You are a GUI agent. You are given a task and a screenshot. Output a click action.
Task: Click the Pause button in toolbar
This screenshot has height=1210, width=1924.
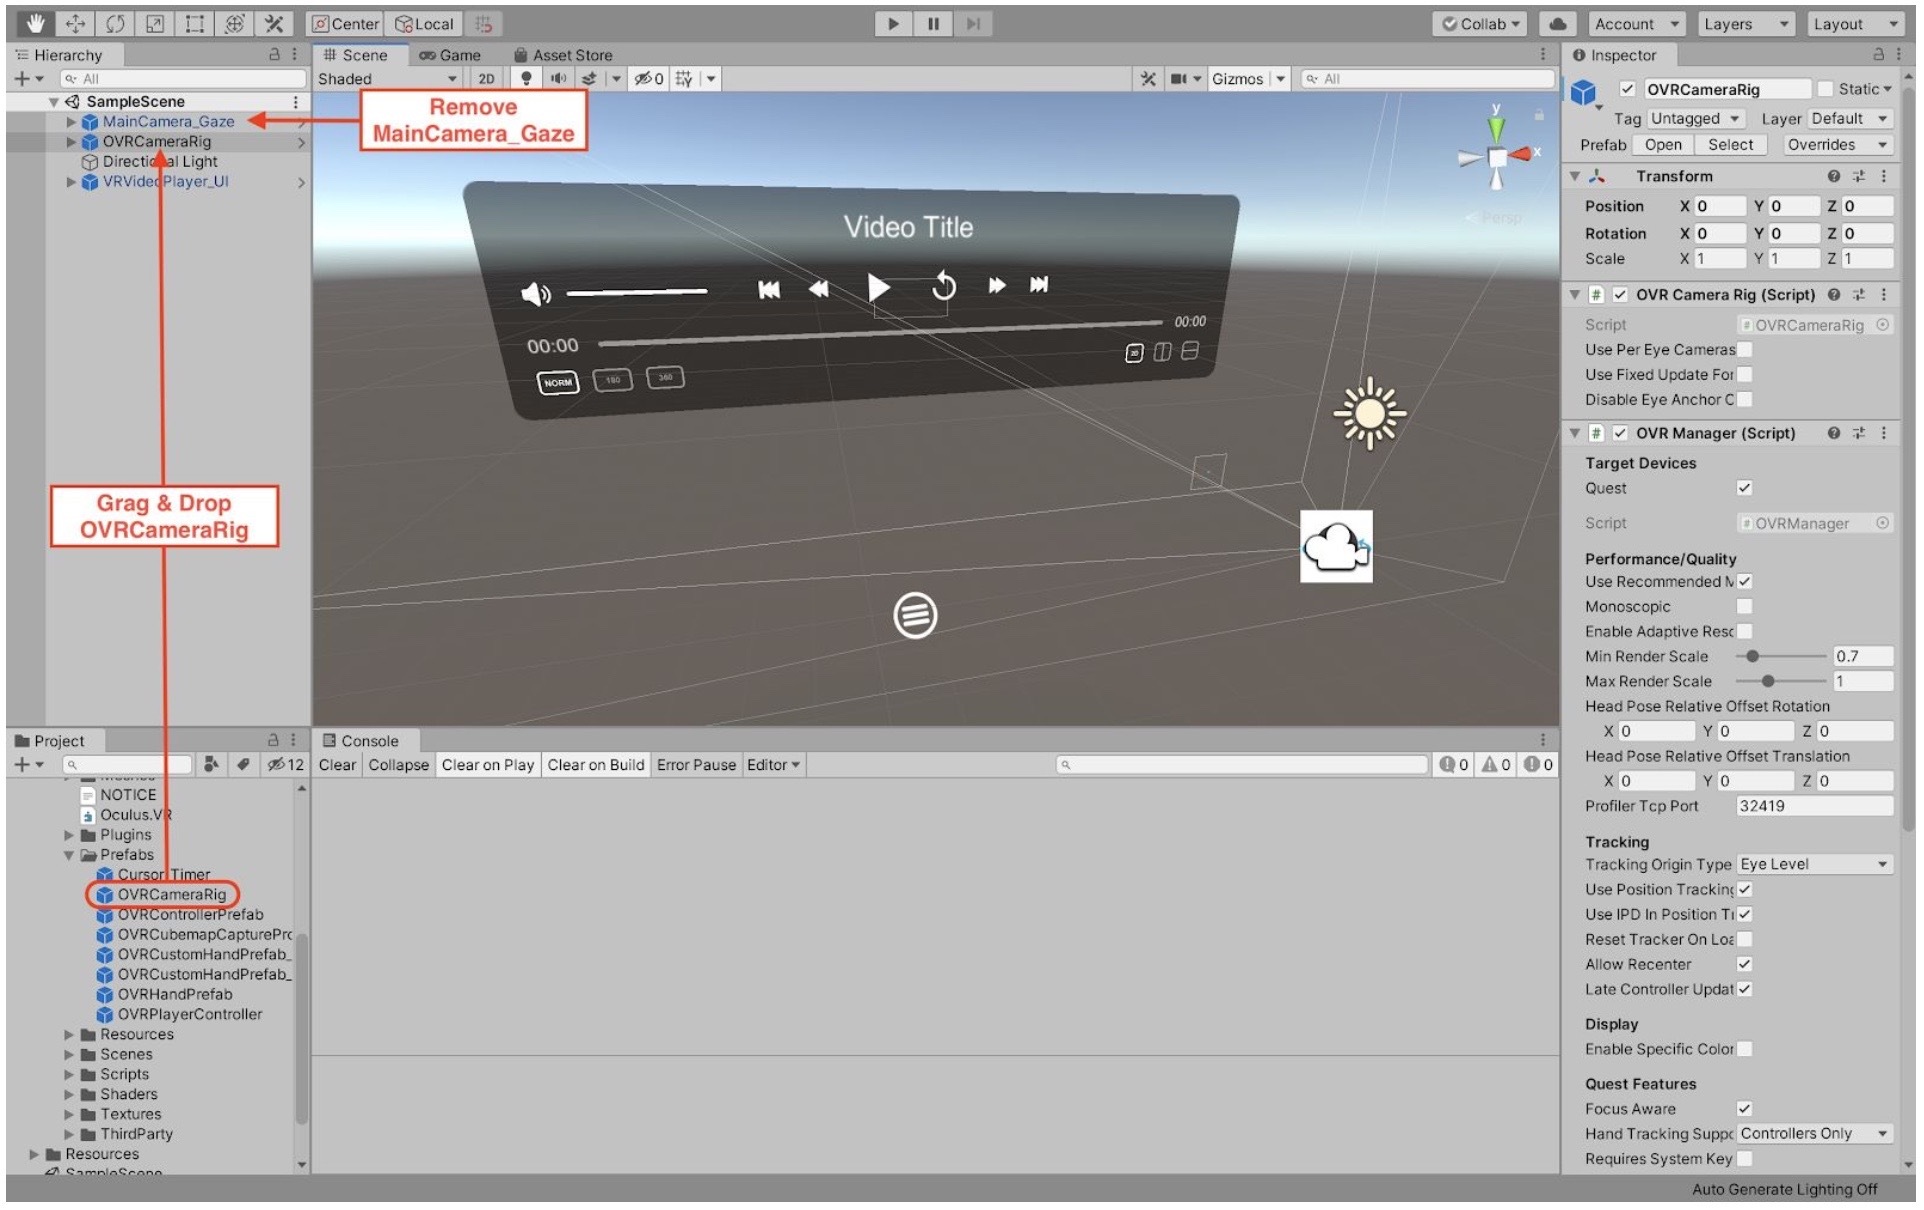(933, 23)
